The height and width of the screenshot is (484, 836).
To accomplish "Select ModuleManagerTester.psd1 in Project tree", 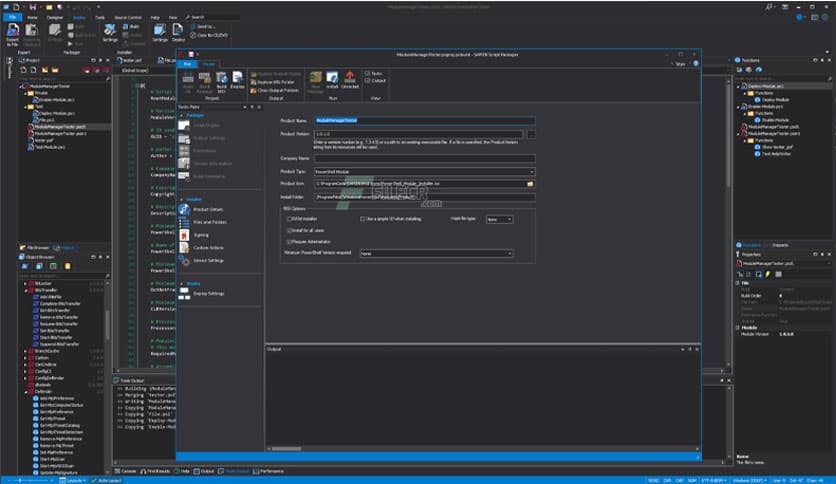I will [58, 127].
